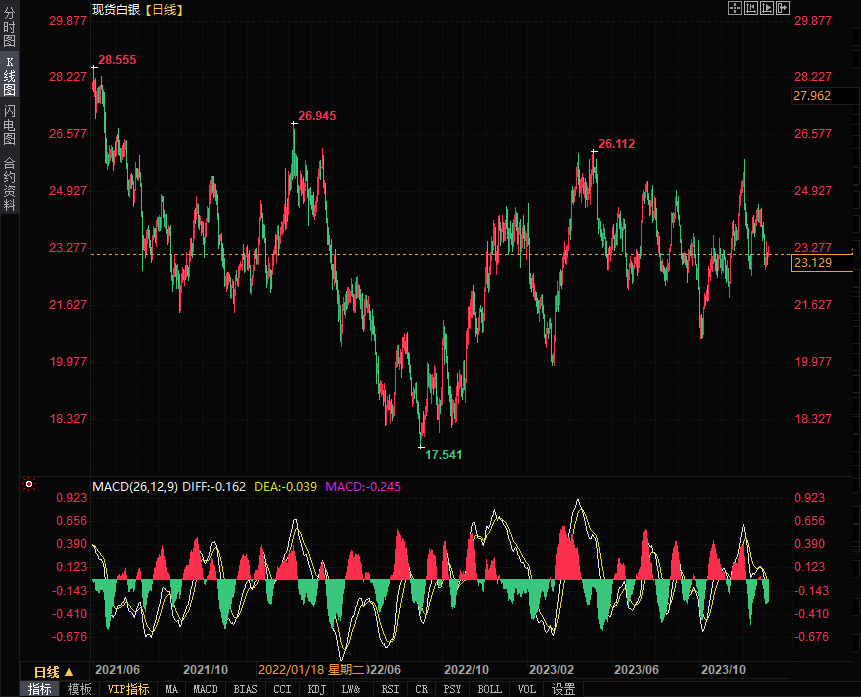Apply the RSI indicator
This screenshot has height=697, width=861.
tap(390, 689)
